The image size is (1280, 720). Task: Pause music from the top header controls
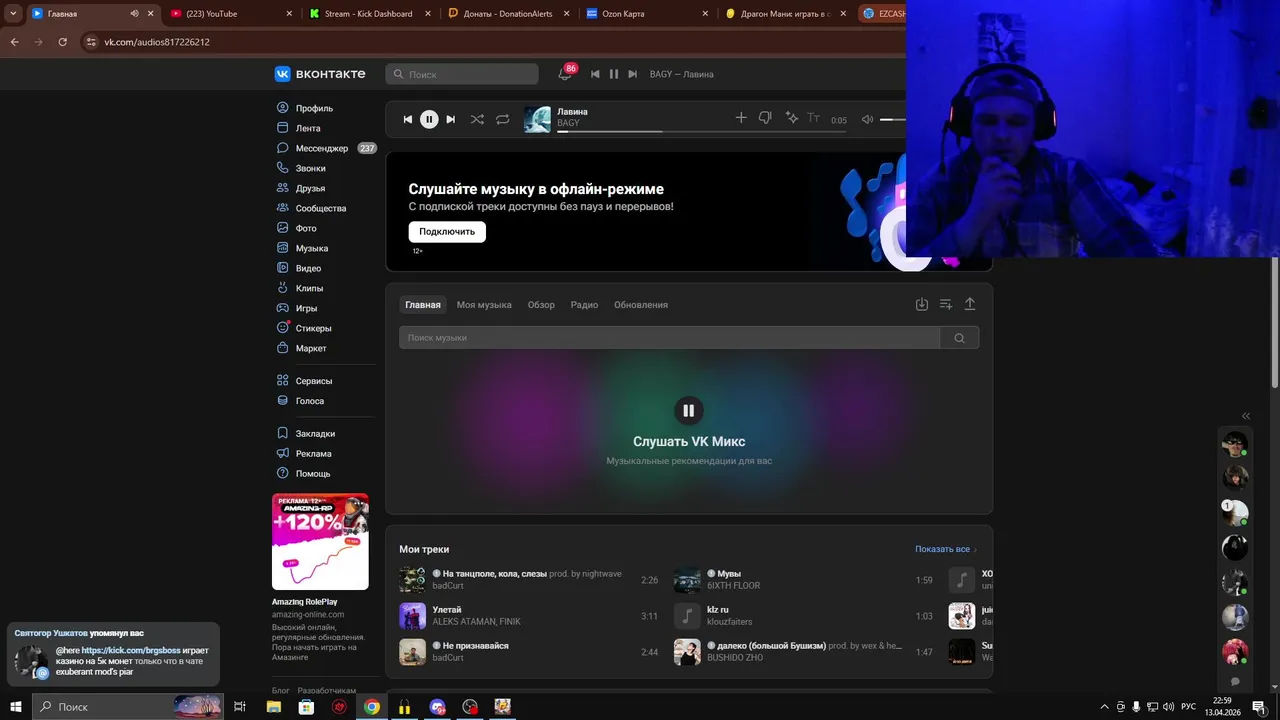click(x=614, y=74)
